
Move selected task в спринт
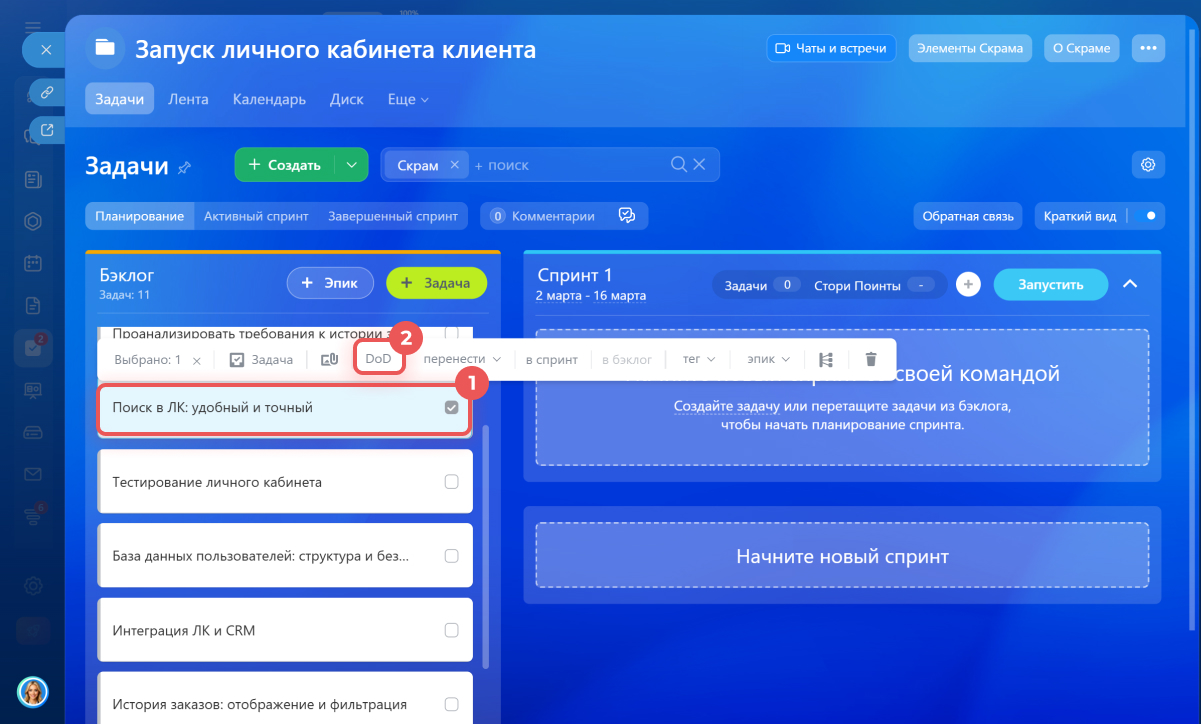pyautogui.click(x=551, y=359)
